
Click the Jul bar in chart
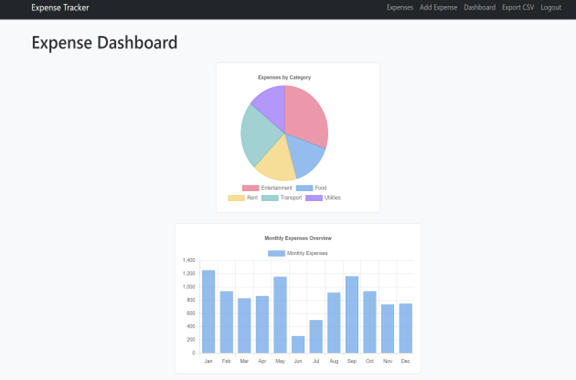(316, 337)
